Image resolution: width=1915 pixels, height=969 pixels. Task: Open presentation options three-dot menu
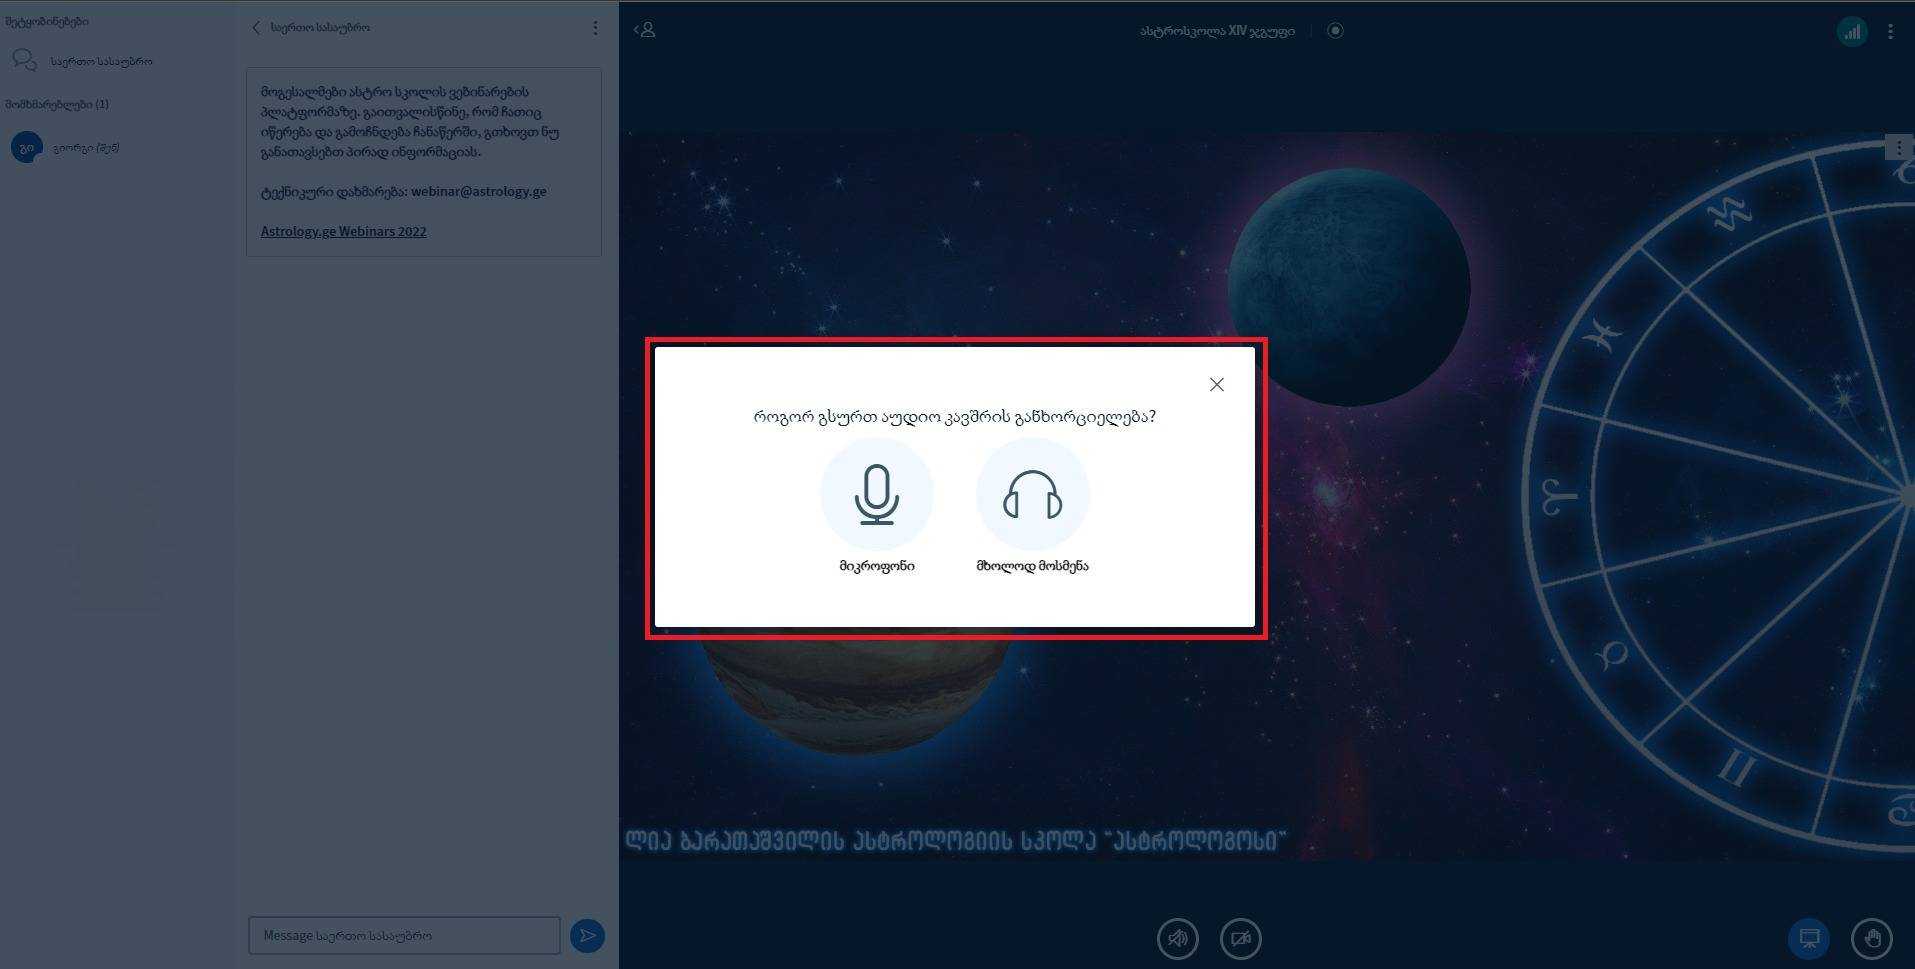[x=1898, y=148]
